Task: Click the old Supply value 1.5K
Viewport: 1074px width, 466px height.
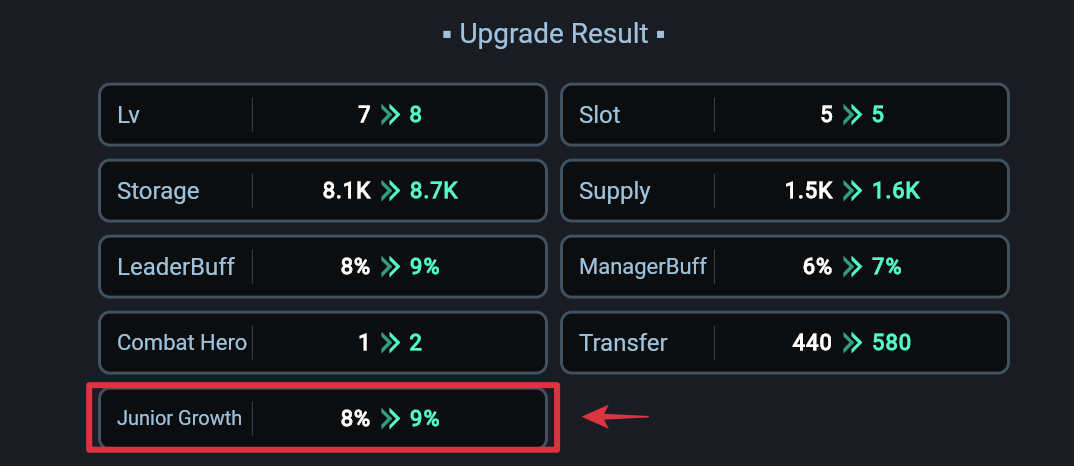Action: 809,191
